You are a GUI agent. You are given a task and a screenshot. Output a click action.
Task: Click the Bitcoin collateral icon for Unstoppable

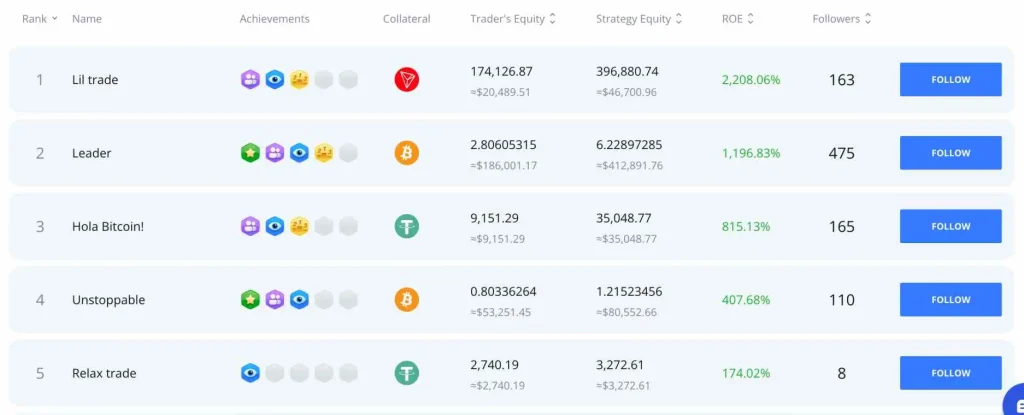point(406,300)
